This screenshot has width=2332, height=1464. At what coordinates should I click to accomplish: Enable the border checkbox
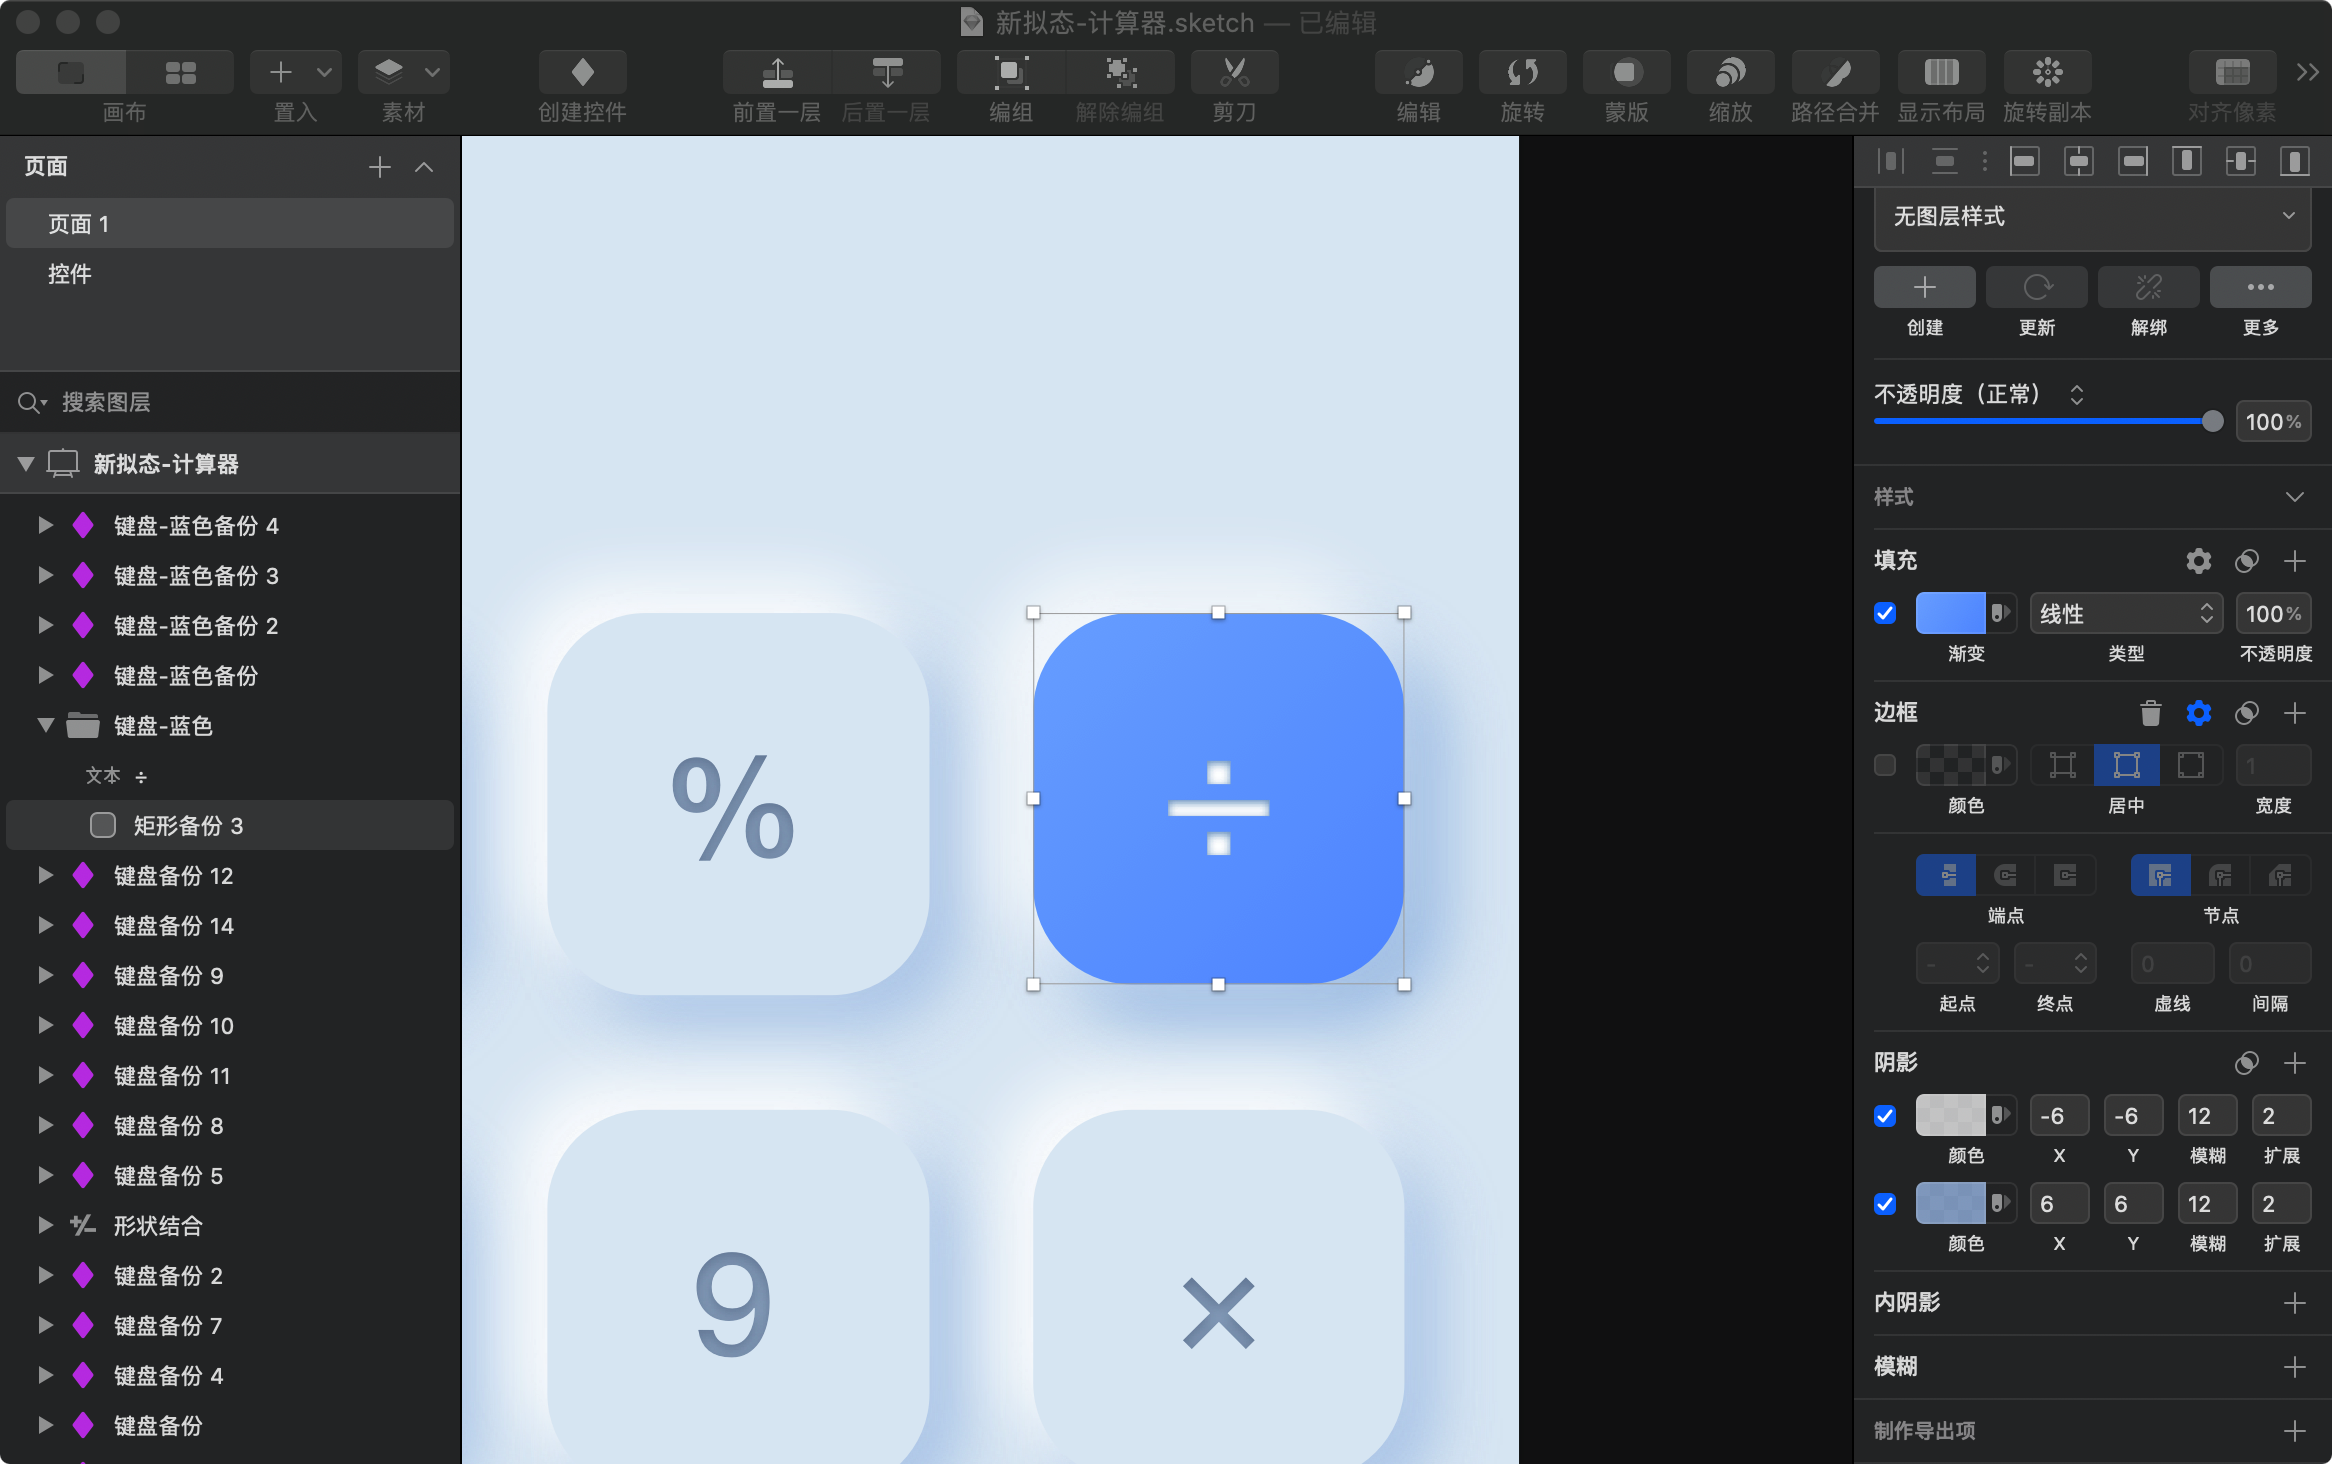(1885, 765)
